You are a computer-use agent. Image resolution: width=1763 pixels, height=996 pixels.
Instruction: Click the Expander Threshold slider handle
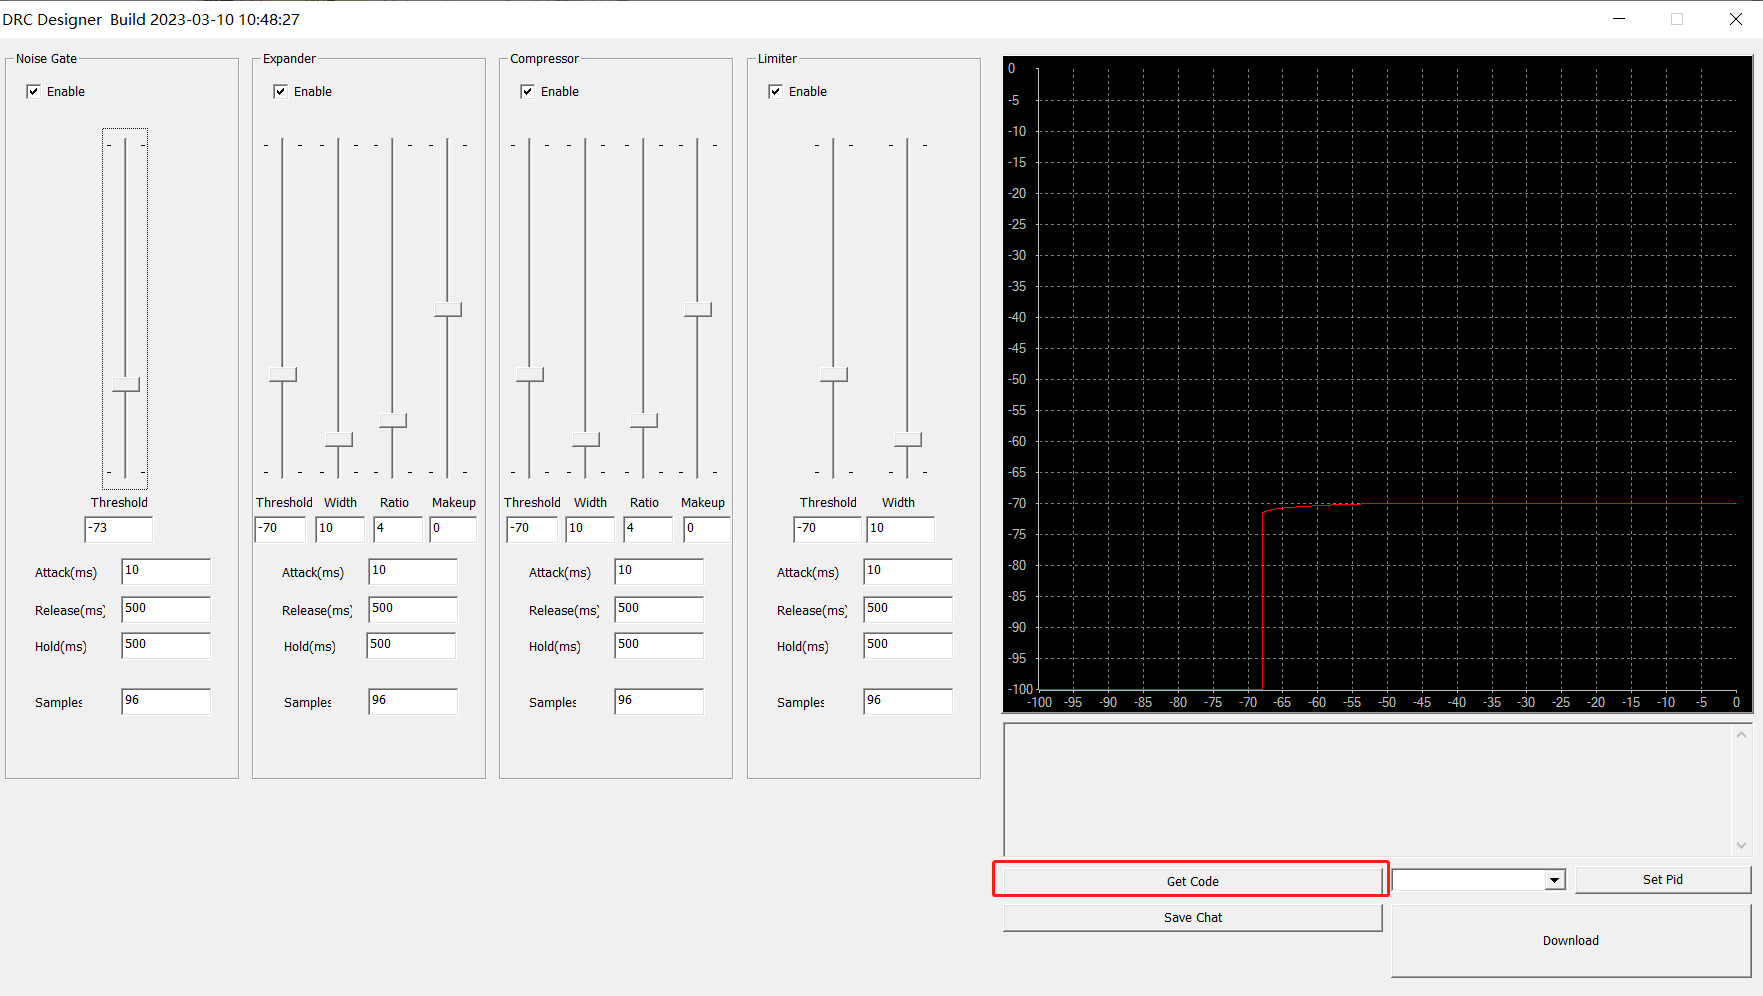[x=283, y=375]
